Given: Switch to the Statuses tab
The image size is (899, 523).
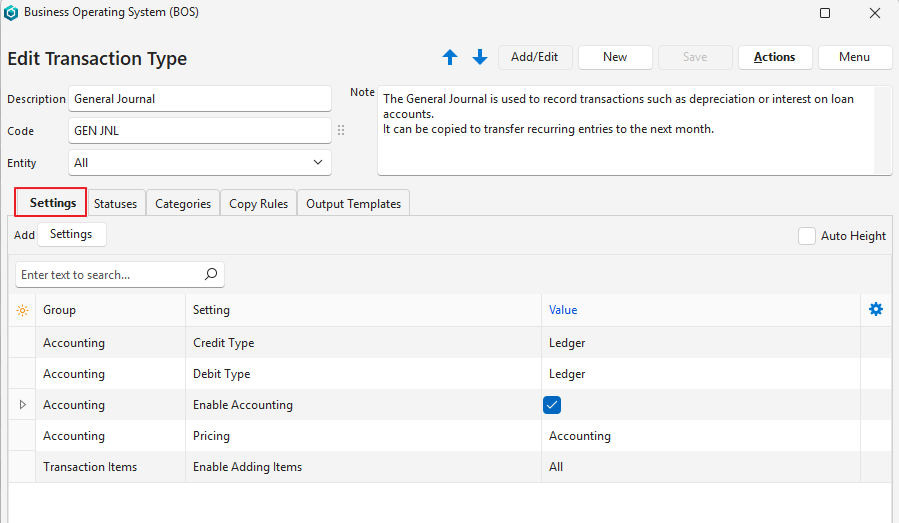Looking at the screenshot, I should click(x=115, y=204).
